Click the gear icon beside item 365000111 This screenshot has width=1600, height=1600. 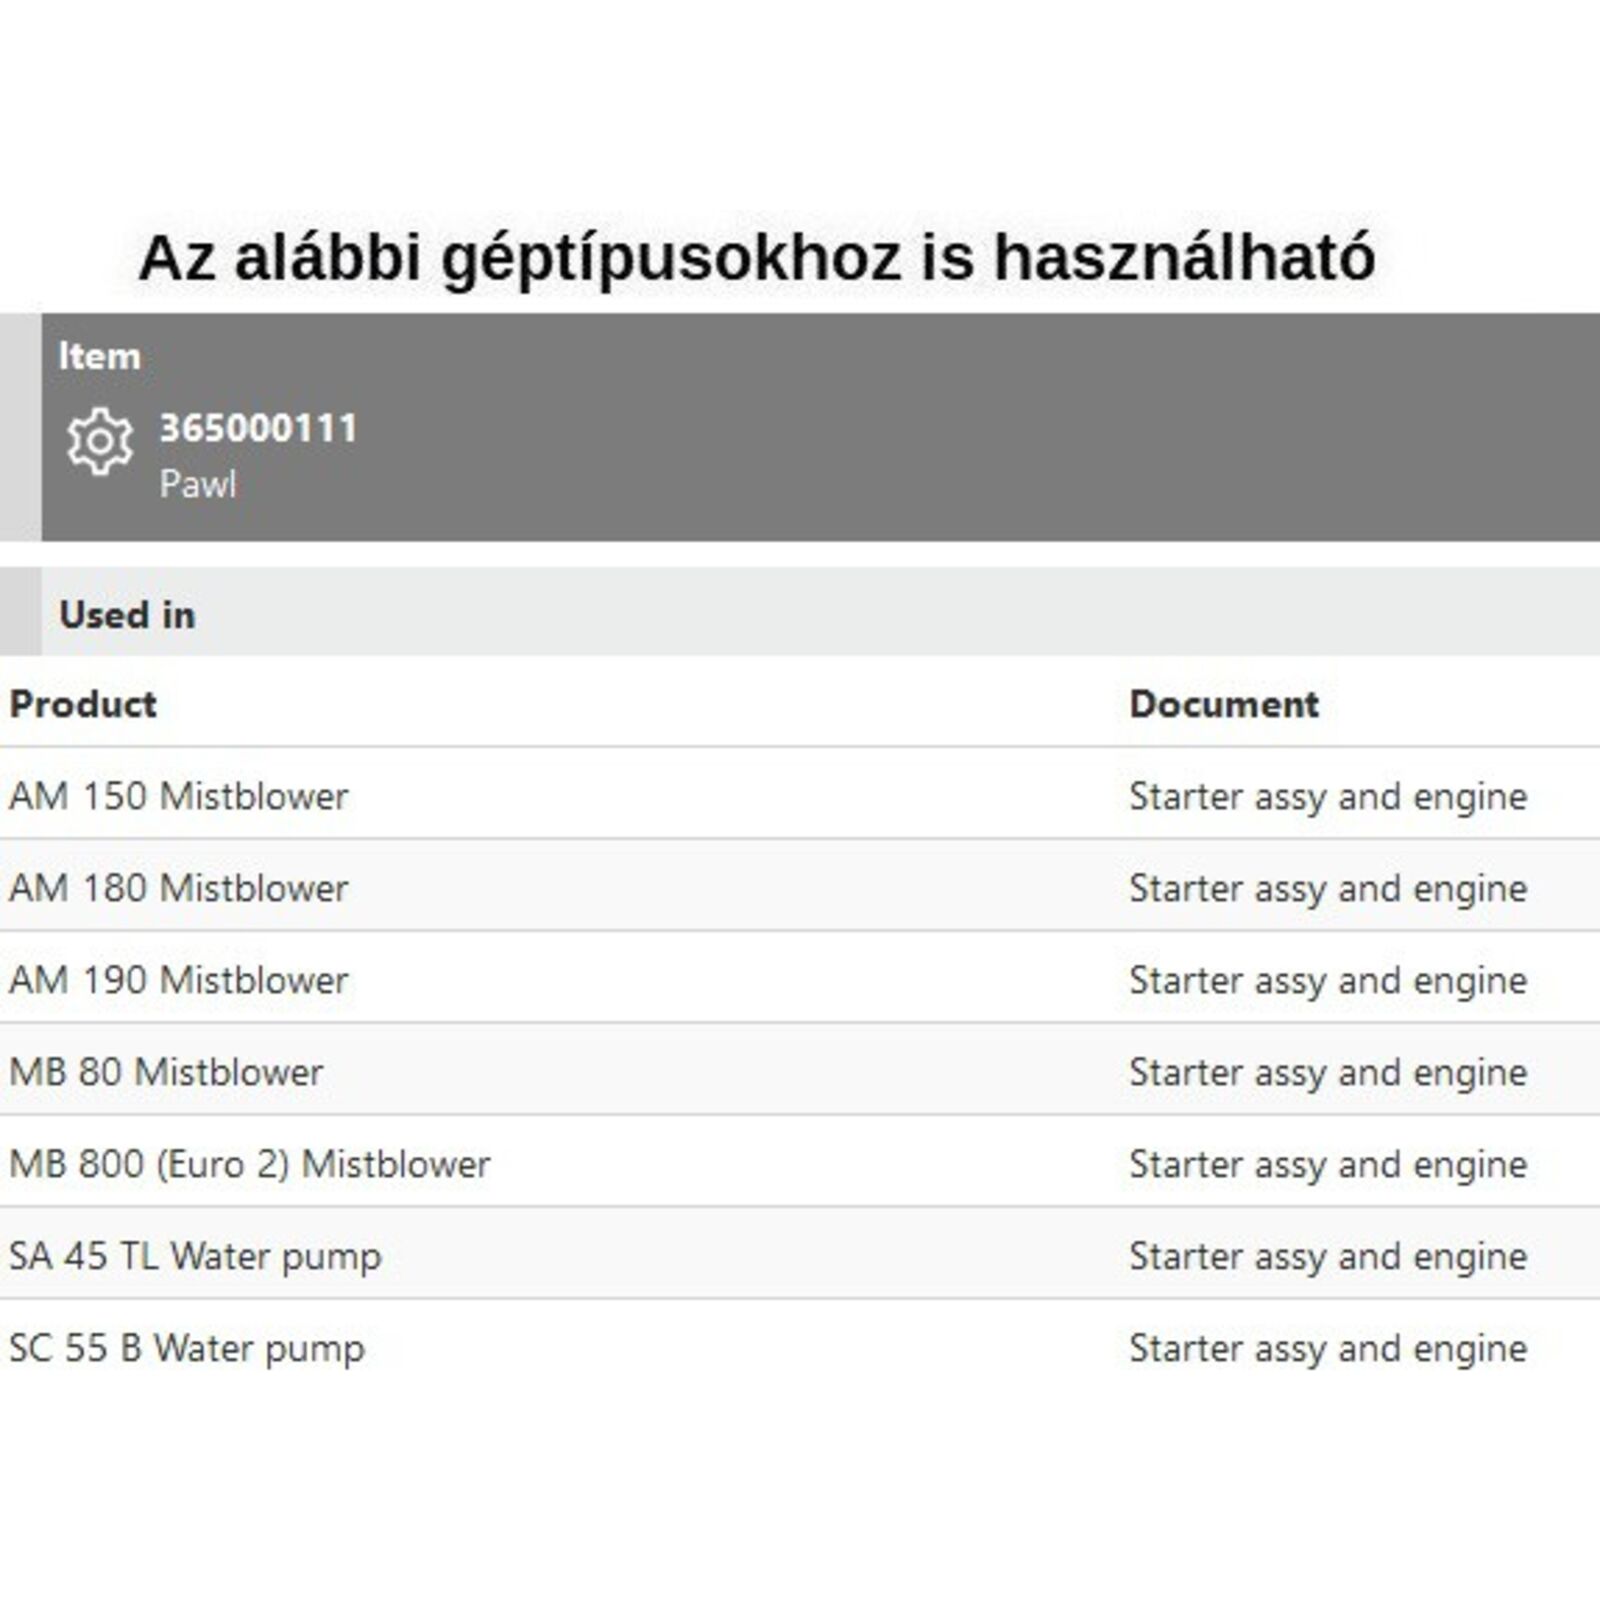coord(100,440)
